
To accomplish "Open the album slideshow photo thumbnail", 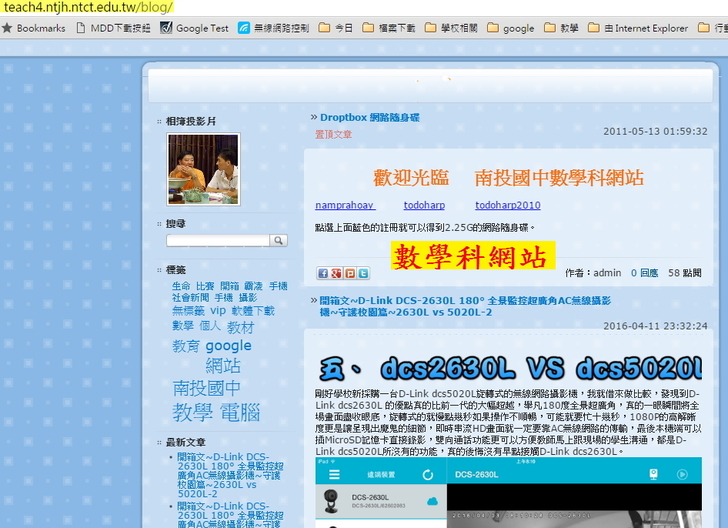I will [x=203, y=169].
